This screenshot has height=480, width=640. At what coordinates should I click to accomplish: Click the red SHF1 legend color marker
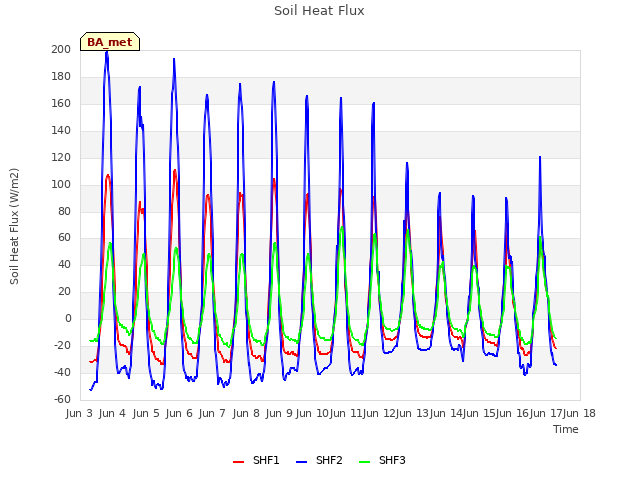pyautogui.click(x=238, y=462)
